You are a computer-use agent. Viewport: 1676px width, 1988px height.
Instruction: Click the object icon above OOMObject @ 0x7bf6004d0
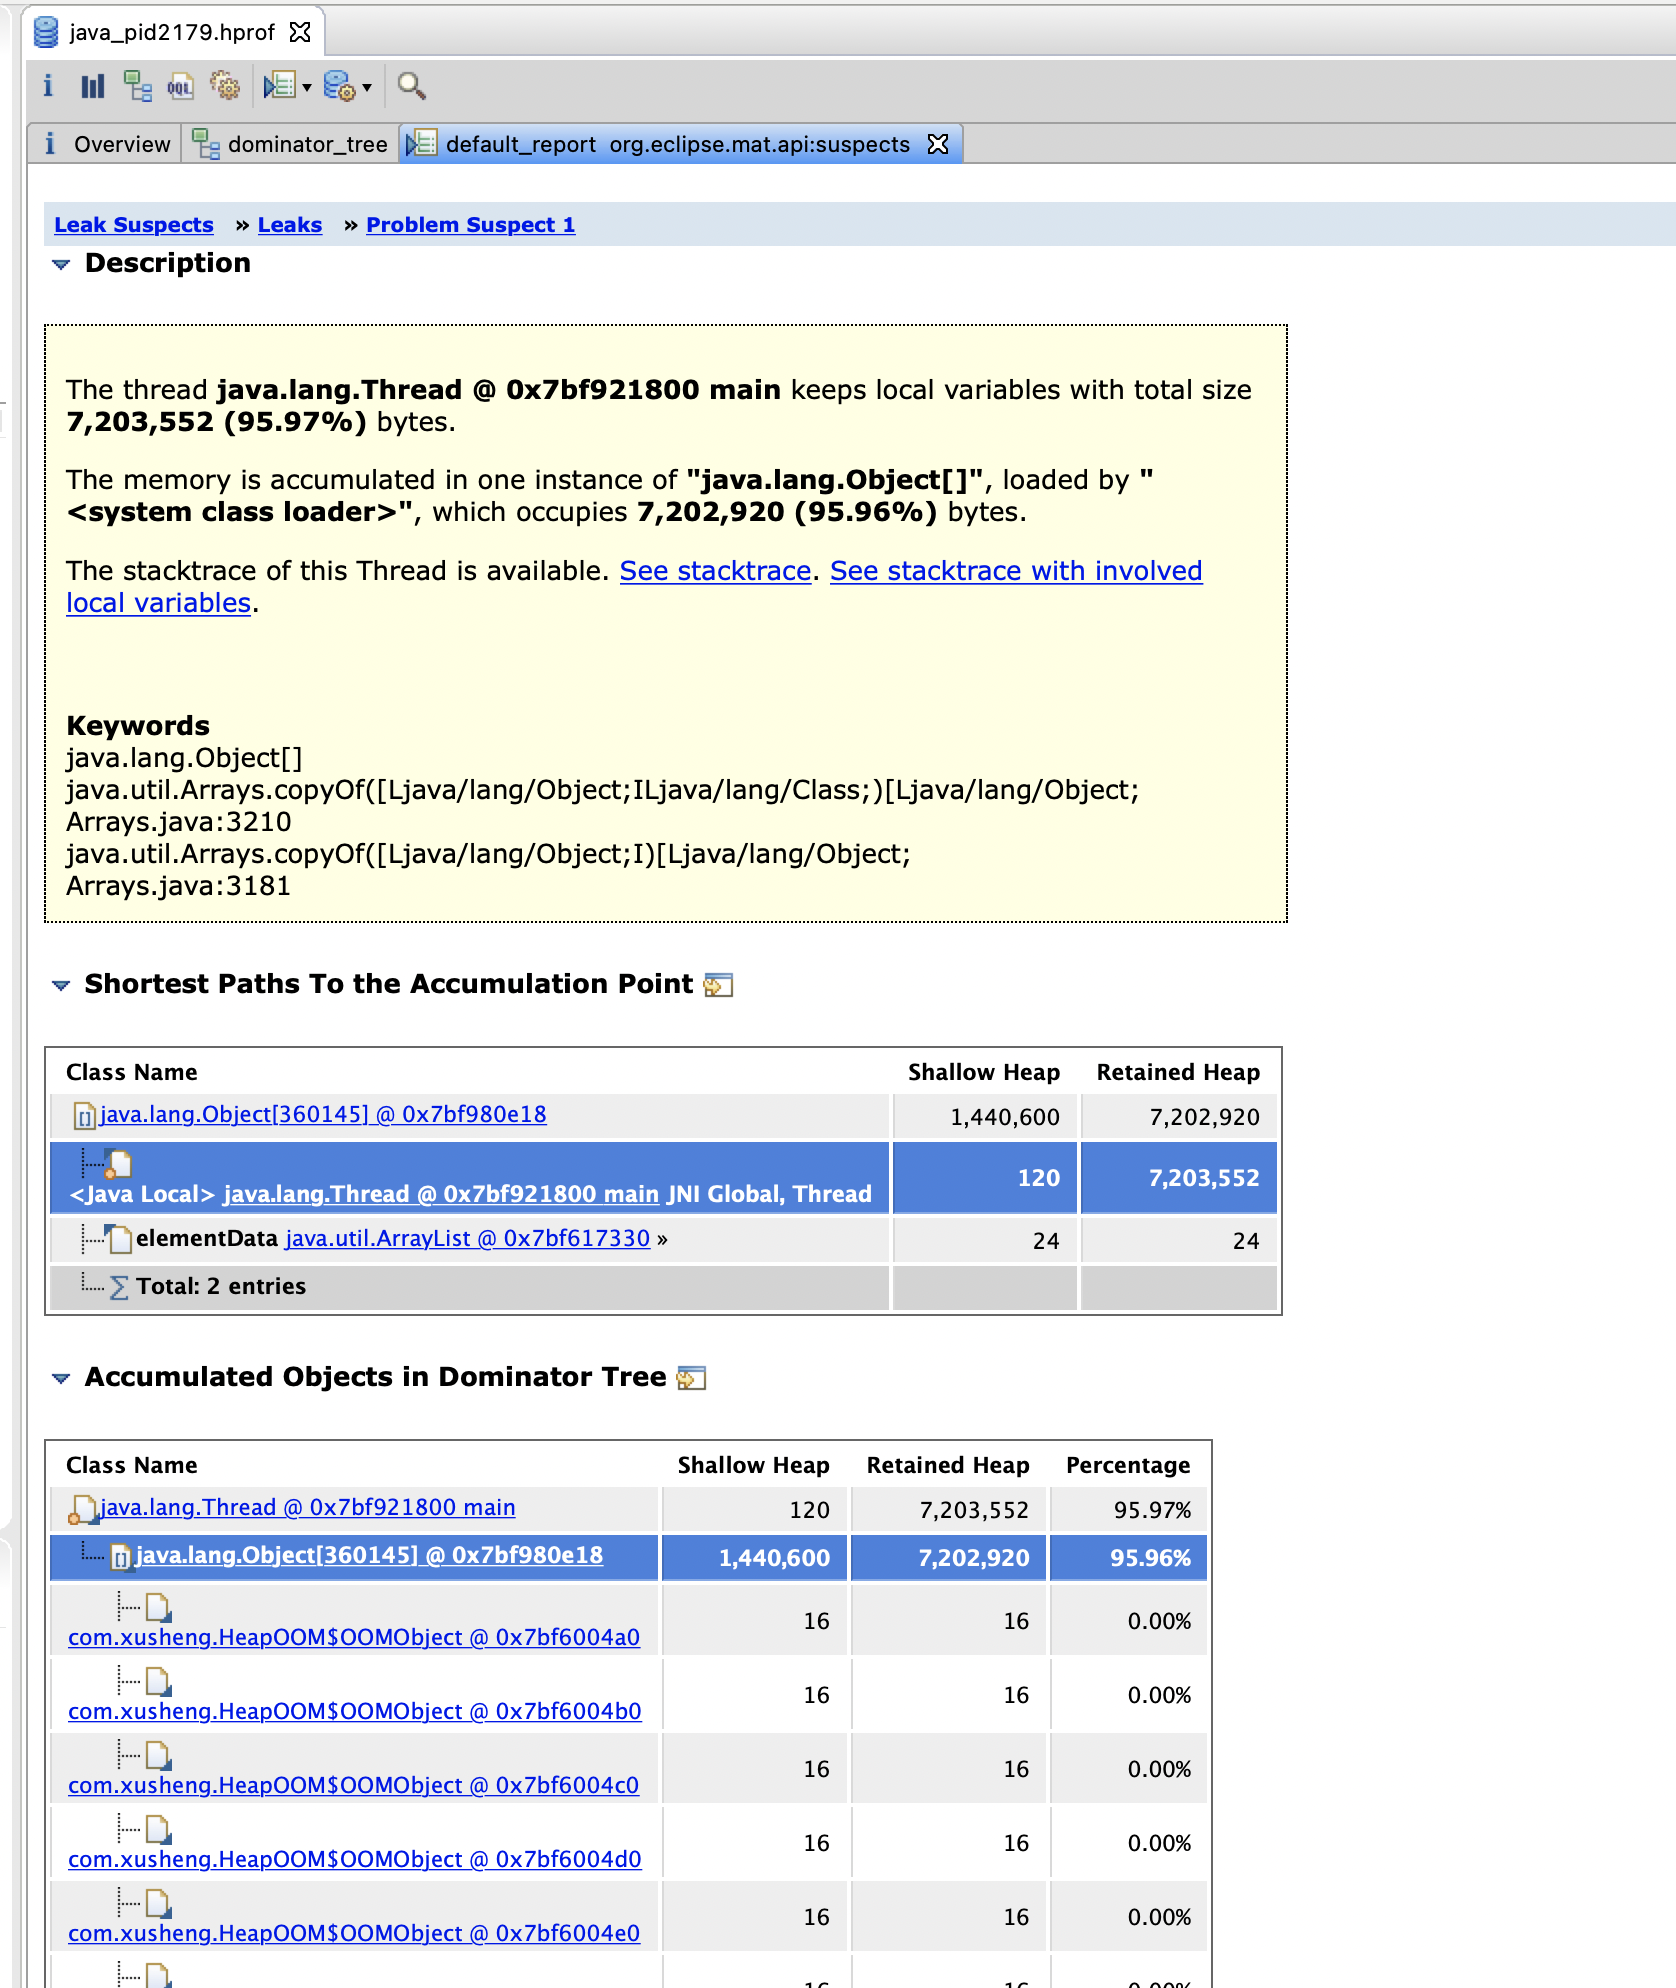point(159,1830)
